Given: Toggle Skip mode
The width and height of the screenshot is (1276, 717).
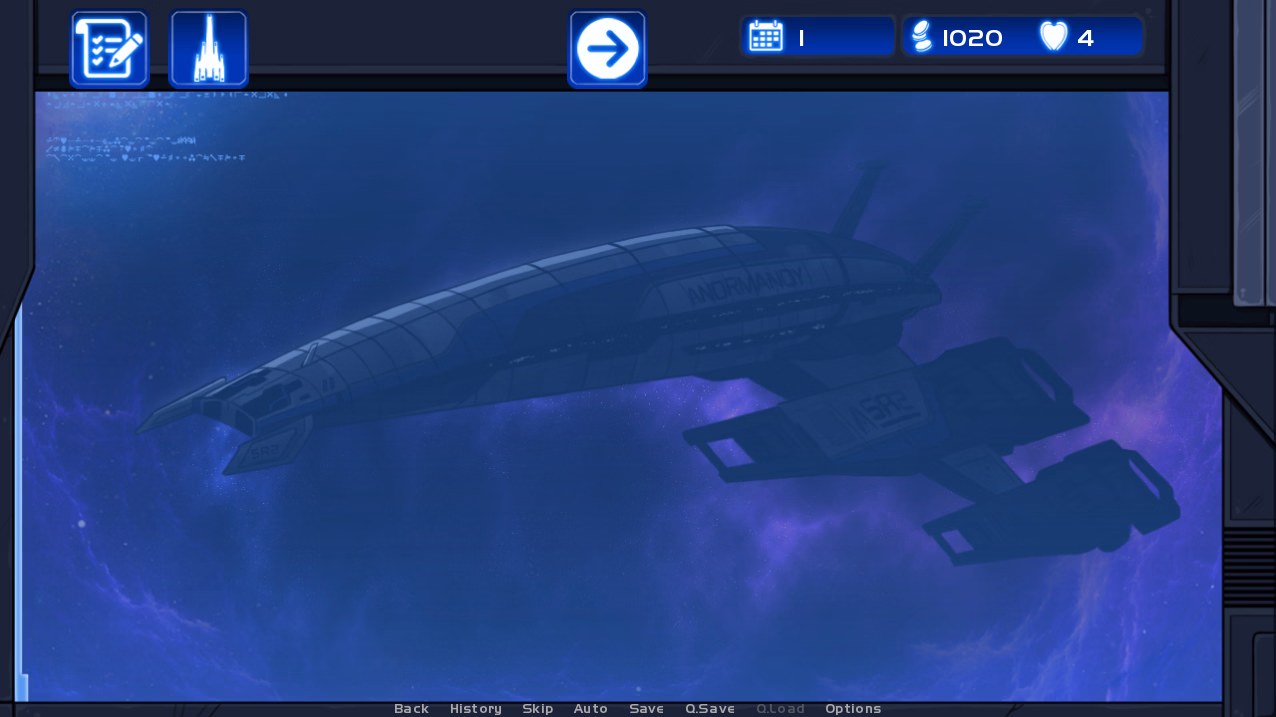Looking at the screenshot, I should point(538,708).
